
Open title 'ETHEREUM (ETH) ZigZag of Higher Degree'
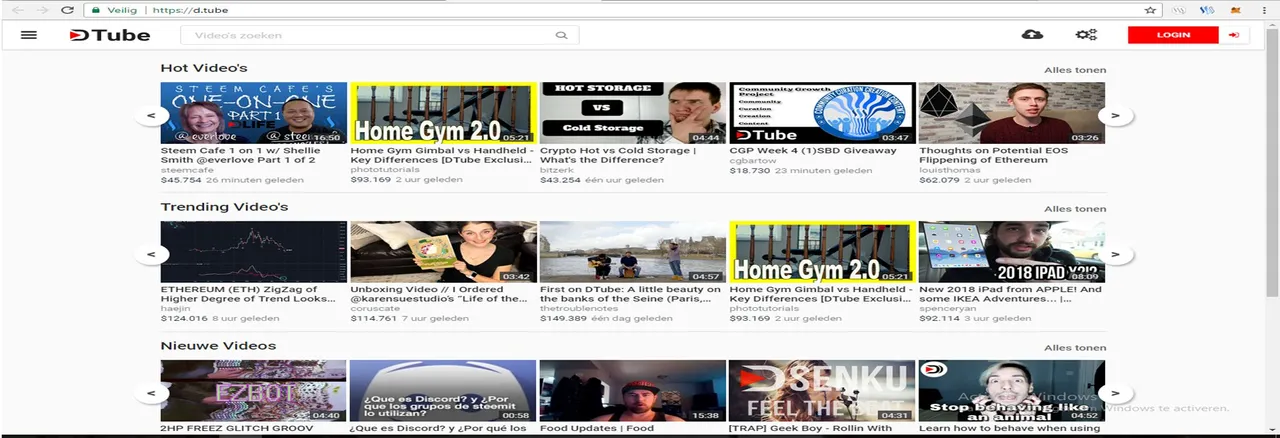pyautogui.click(x=248, y=294)
